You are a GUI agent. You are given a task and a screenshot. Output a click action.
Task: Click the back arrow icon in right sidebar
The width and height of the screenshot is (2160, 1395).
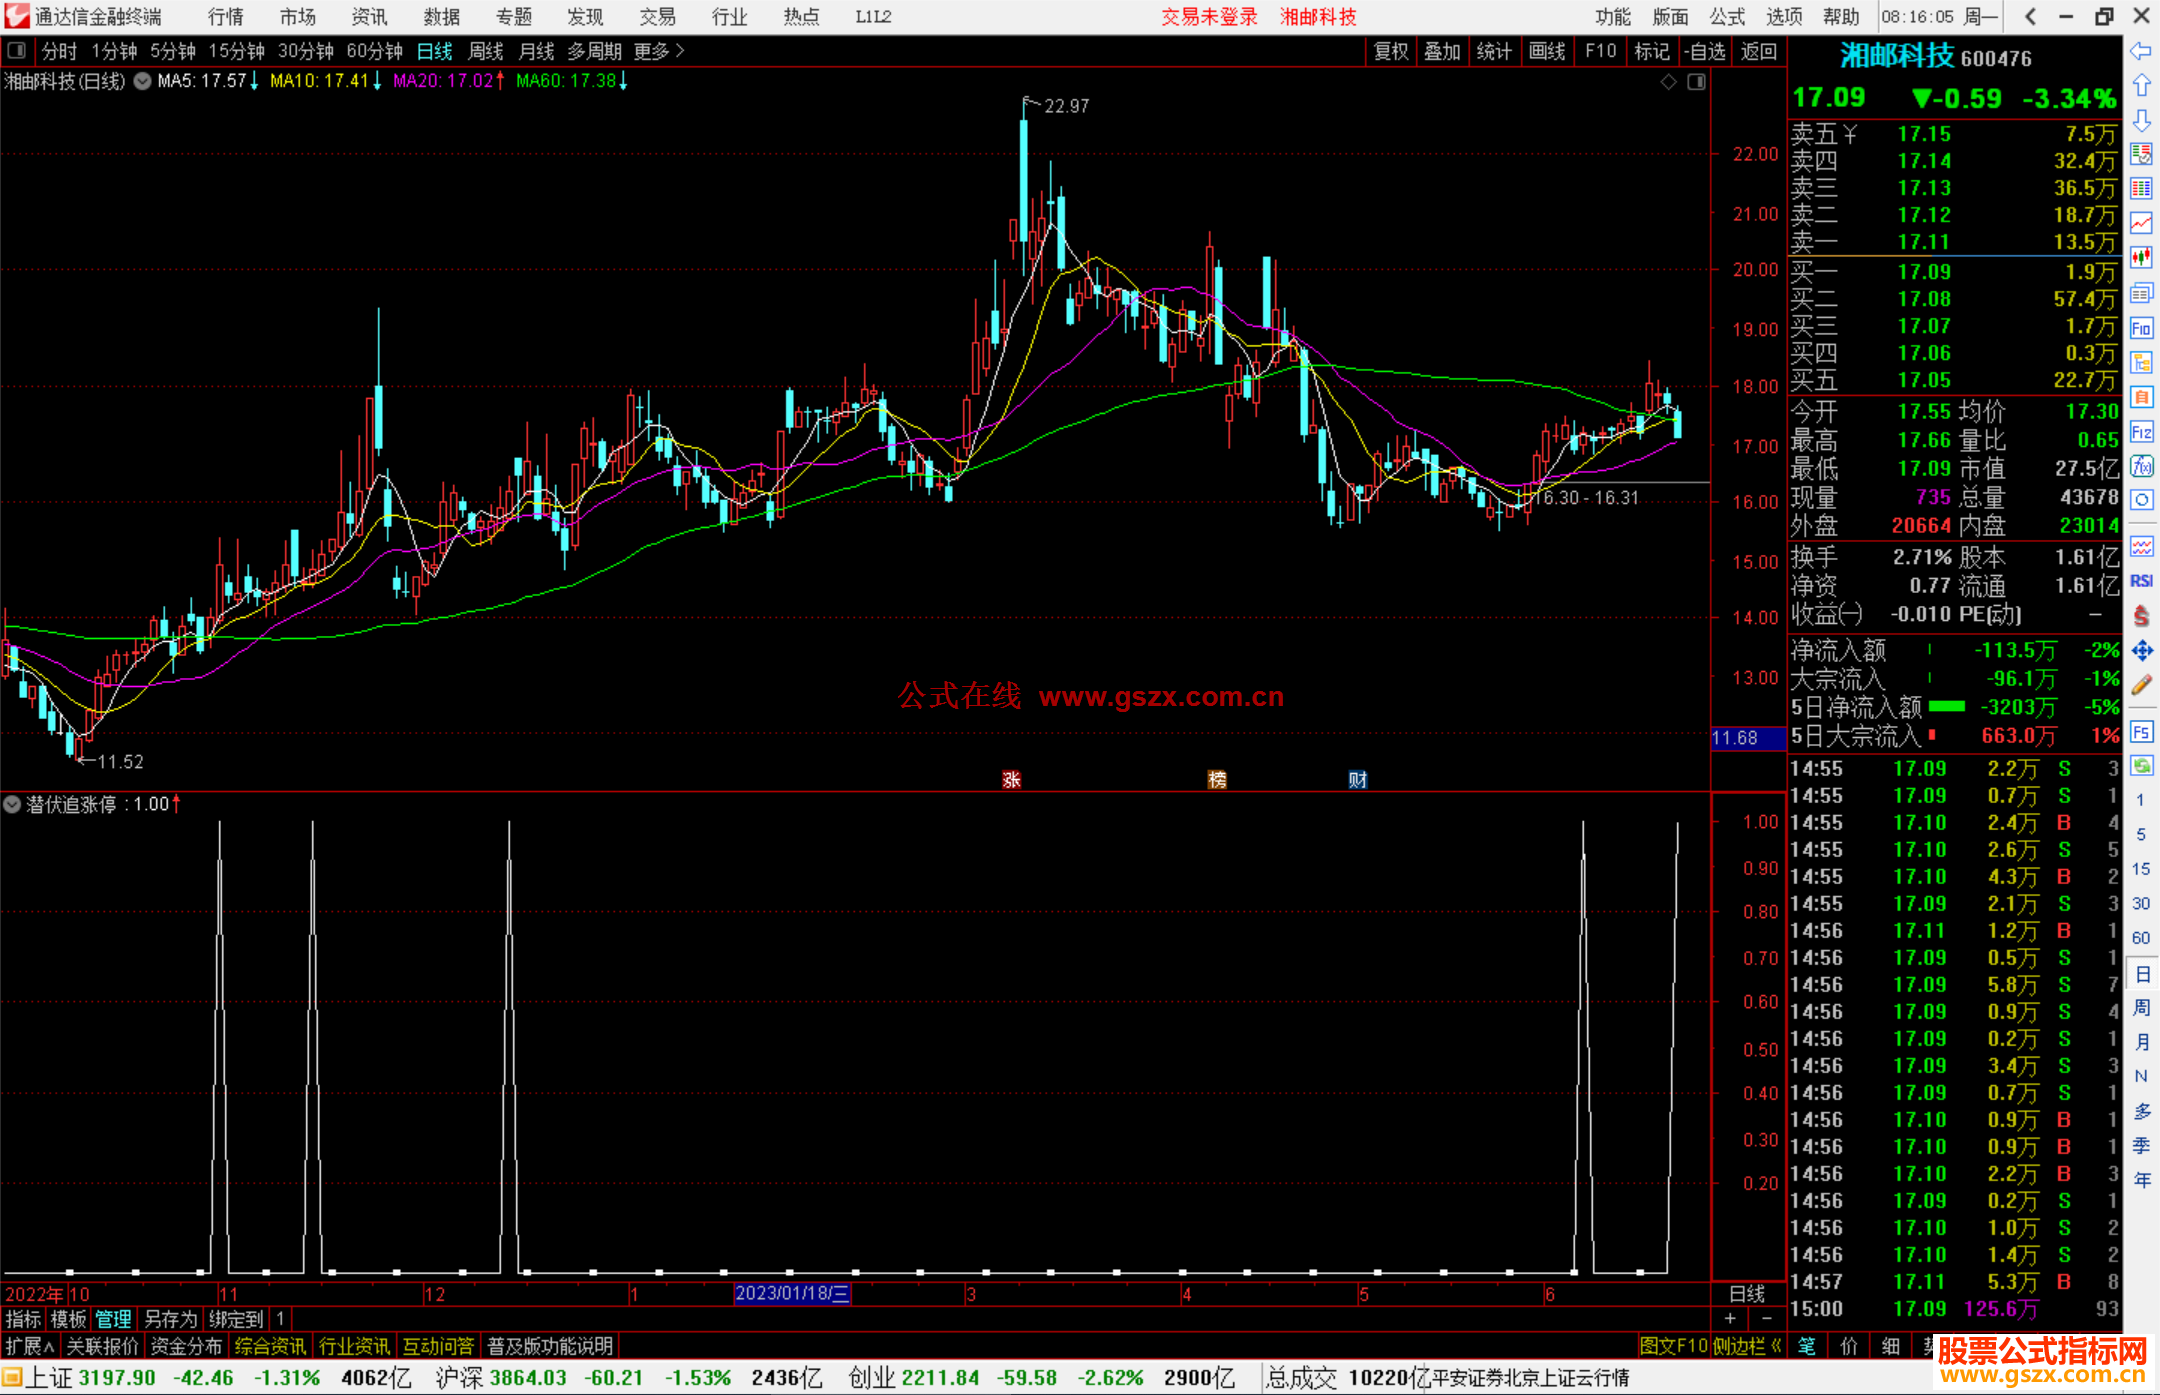(2141, 51)
